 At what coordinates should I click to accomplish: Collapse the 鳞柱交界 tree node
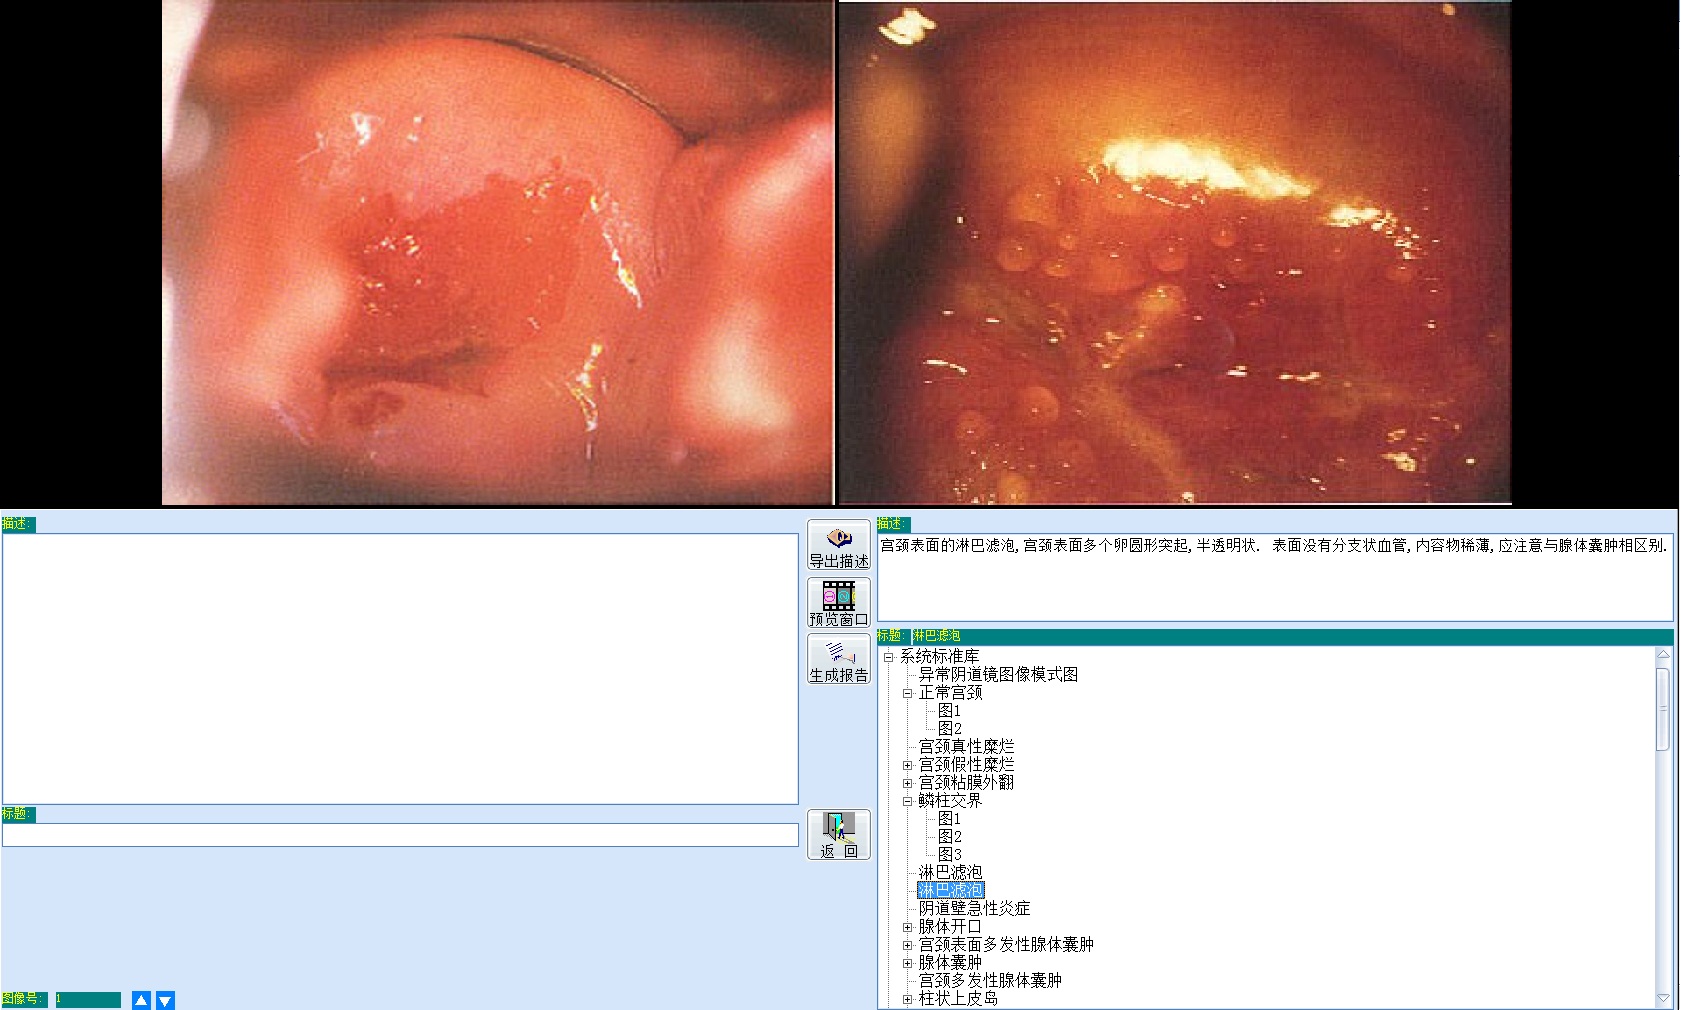pos(908,801)
